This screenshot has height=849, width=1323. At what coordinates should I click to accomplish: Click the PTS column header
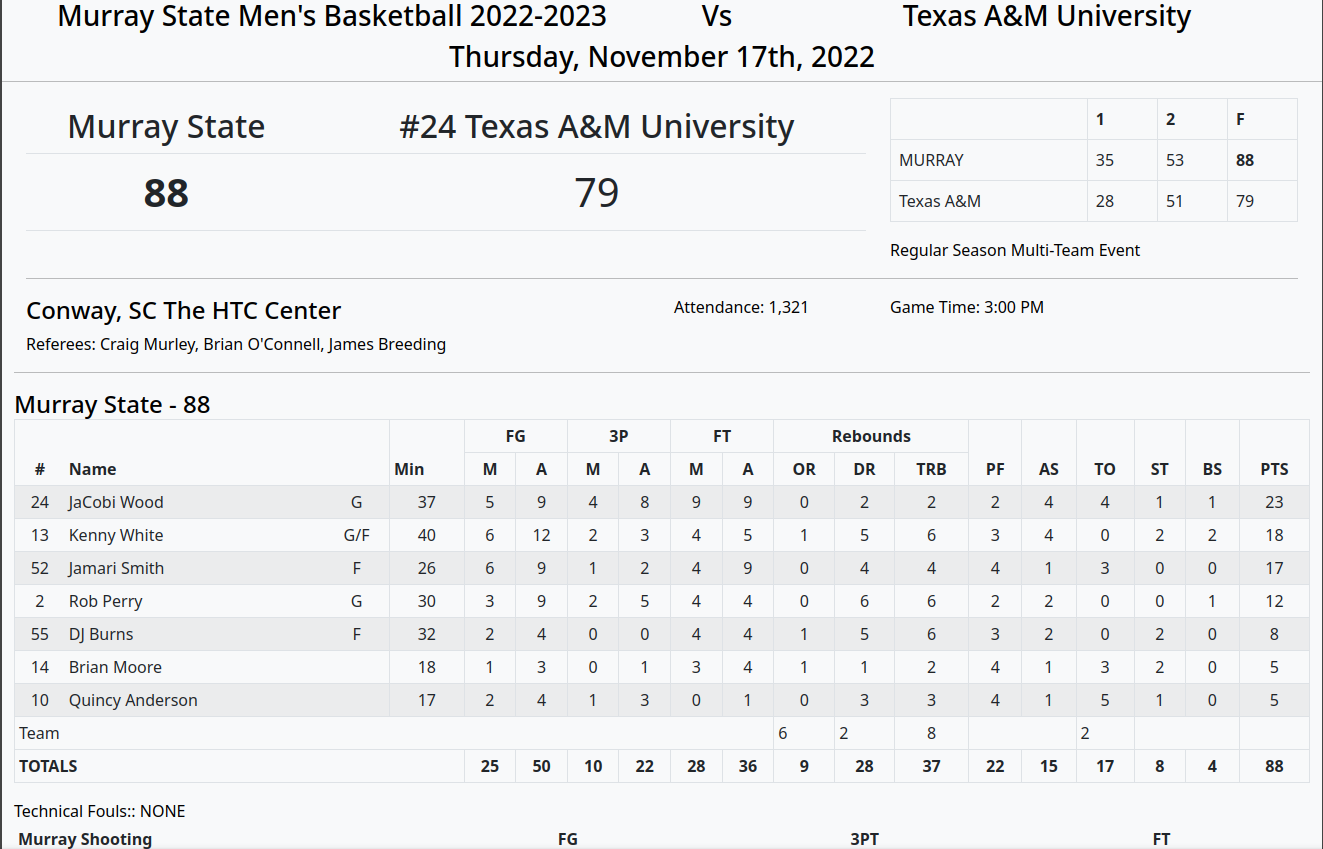coord(1274,469)
